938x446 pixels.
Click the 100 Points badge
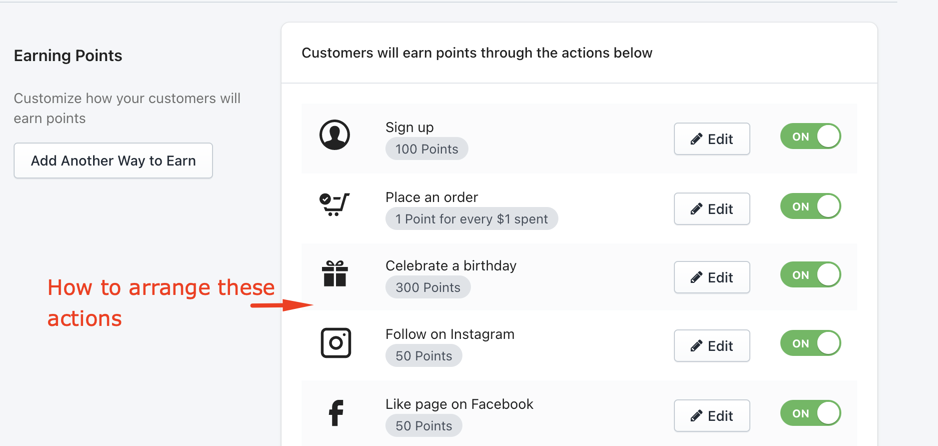point(427,149)
